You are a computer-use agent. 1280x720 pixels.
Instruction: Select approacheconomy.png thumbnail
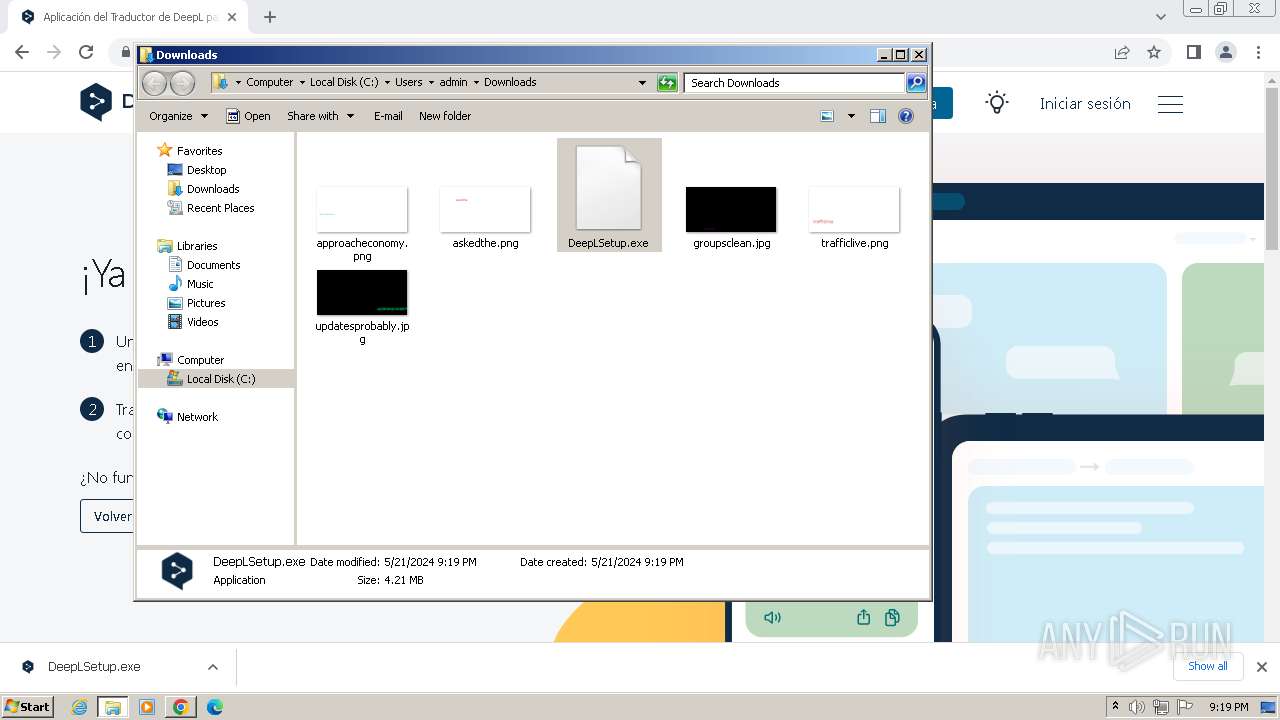point(362,209)
